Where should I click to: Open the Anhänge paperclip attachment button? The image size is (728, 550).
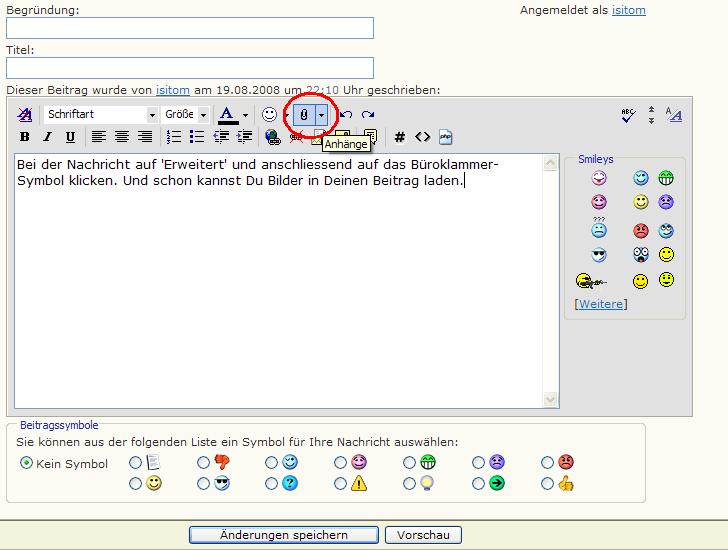point(304,115)
